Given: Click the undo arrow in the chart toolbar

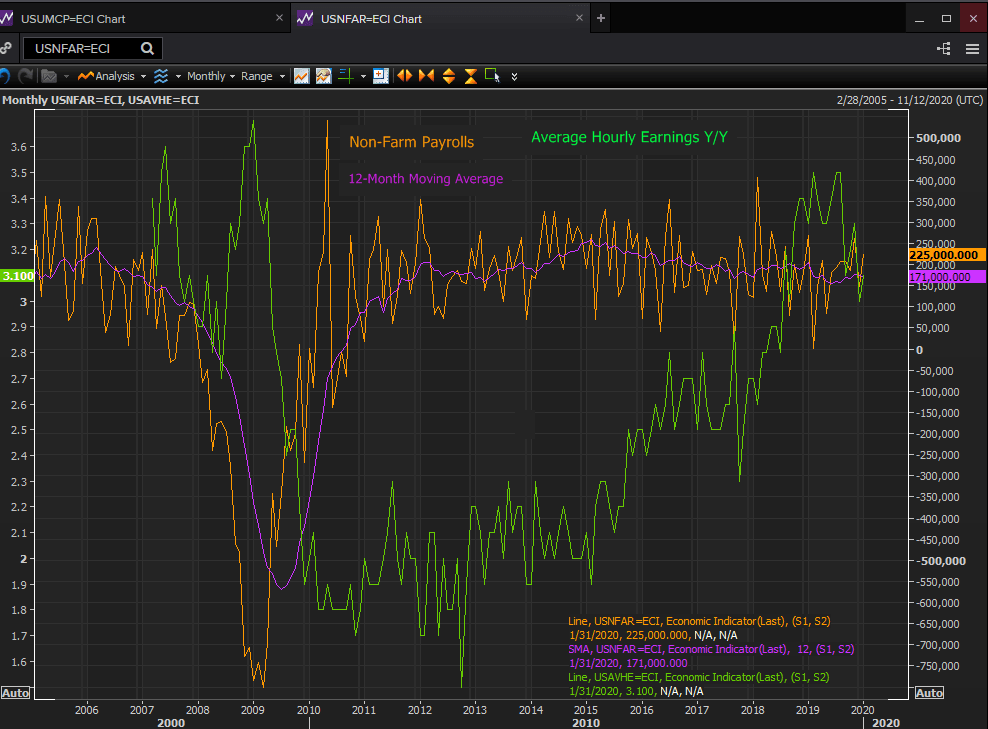Looking at the screenshot, I should tap(4, 76).
